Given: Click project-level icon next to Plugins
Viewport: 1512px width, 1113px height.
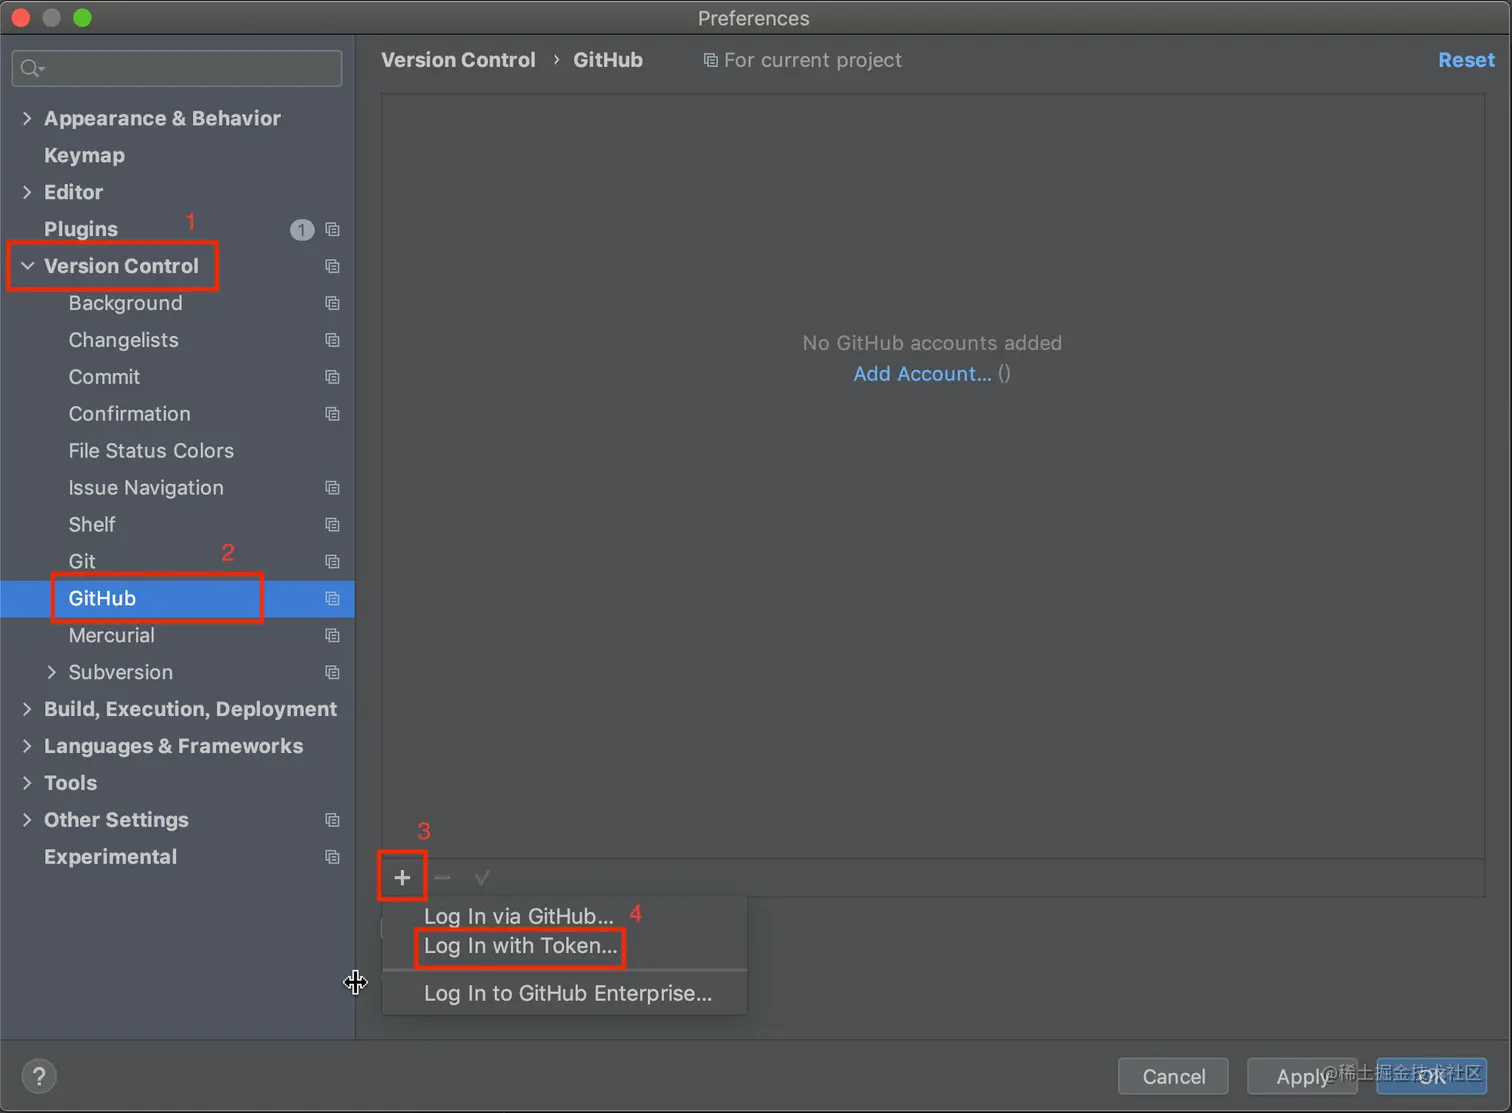Looking at the screenshot, I should click(333, 230).
